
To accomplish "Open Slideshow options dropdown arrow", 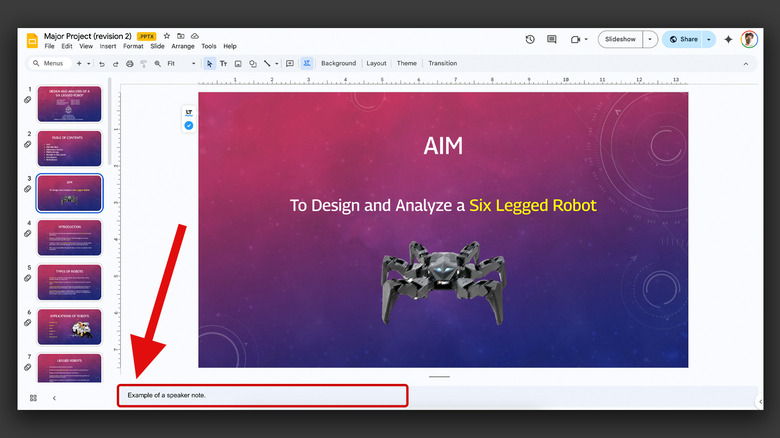I will click(x=650, y=39).
